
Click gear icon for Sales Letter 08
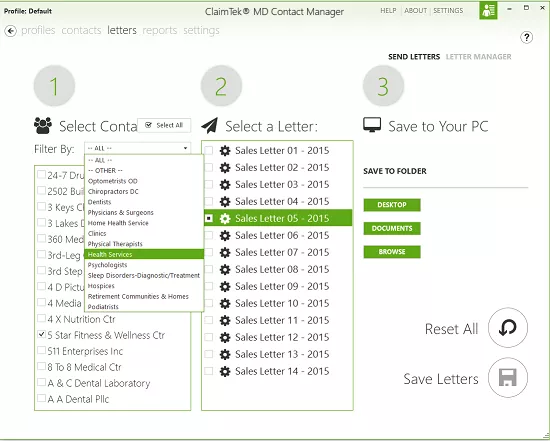(x=225, y=269)
